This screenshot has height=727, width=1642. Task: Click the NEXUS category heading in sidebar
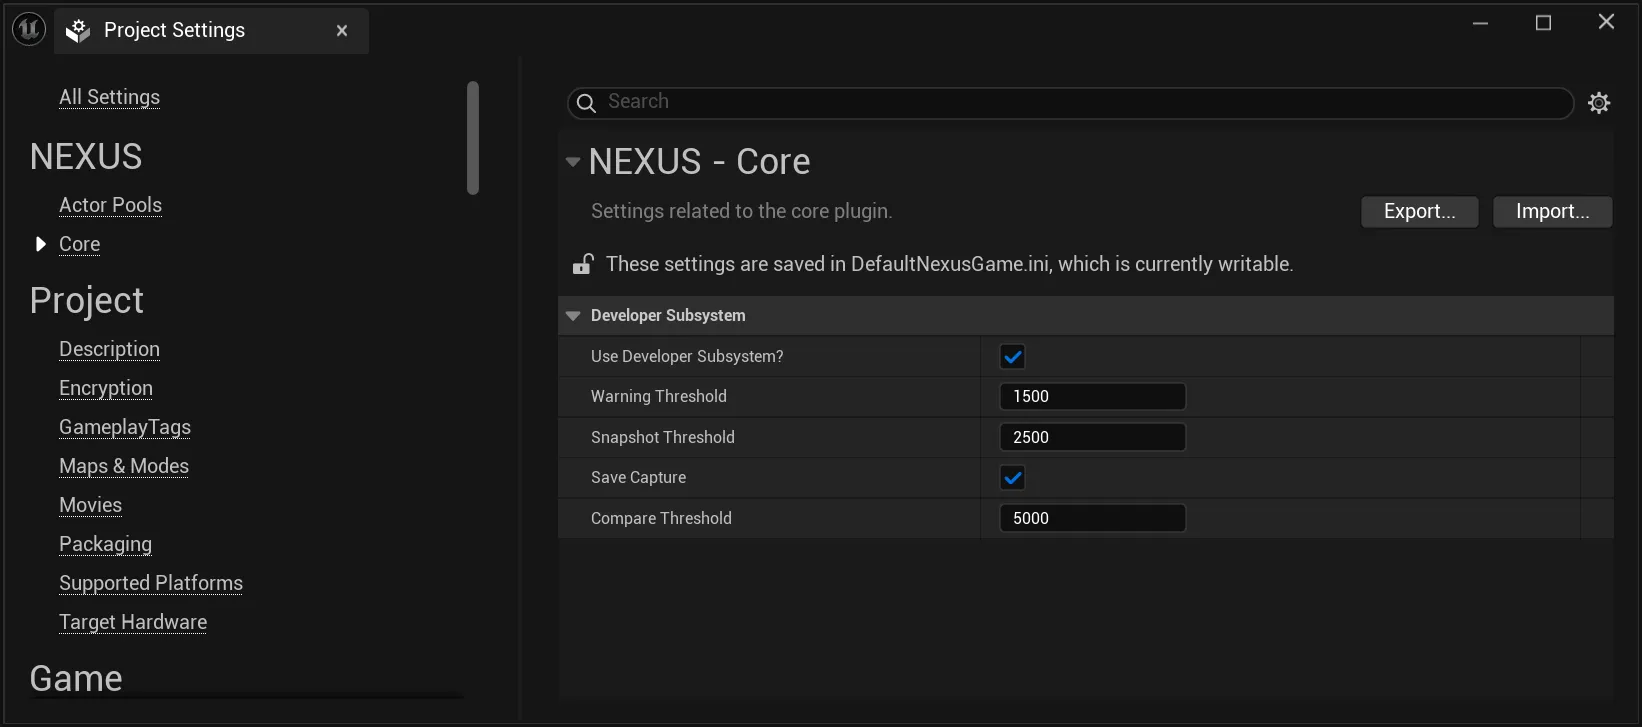click(86, 157)
